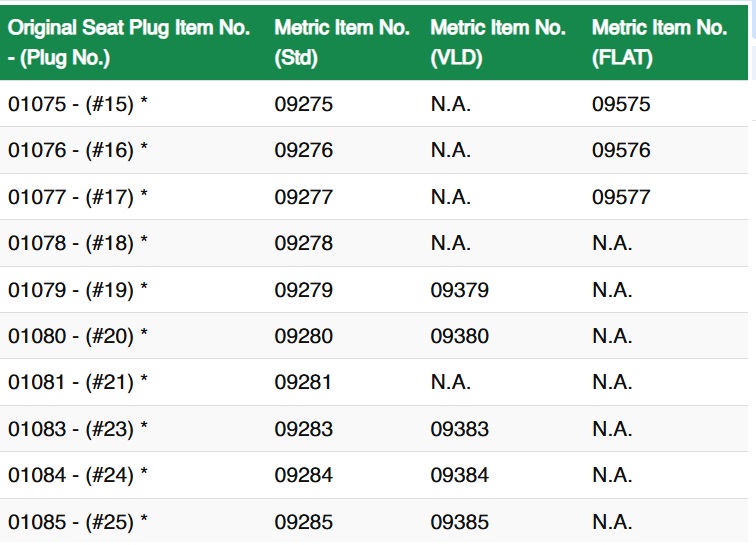Click VLD item number 09380
Screen dimensions: 756x545
coord(460,336)
